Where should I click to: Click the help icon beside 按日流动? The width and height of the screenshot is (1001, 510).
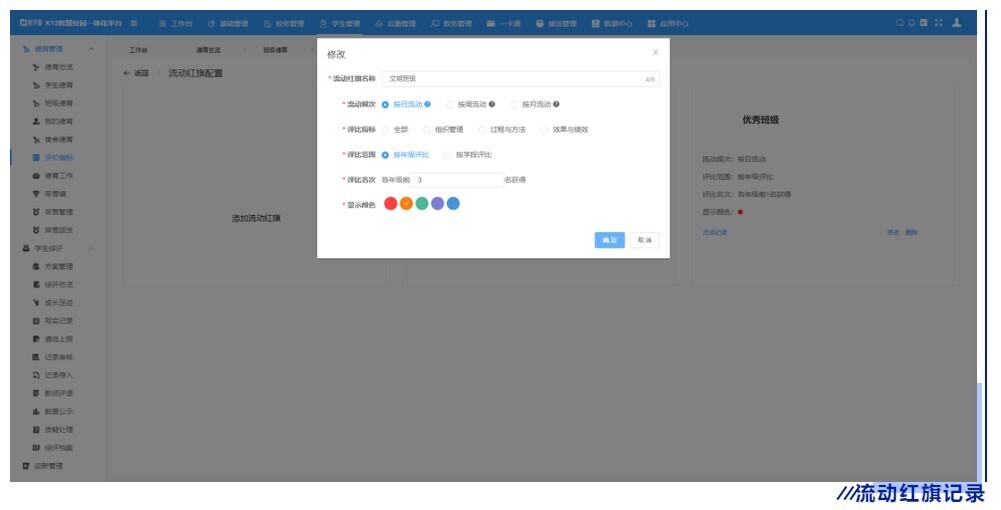(428, 104)
